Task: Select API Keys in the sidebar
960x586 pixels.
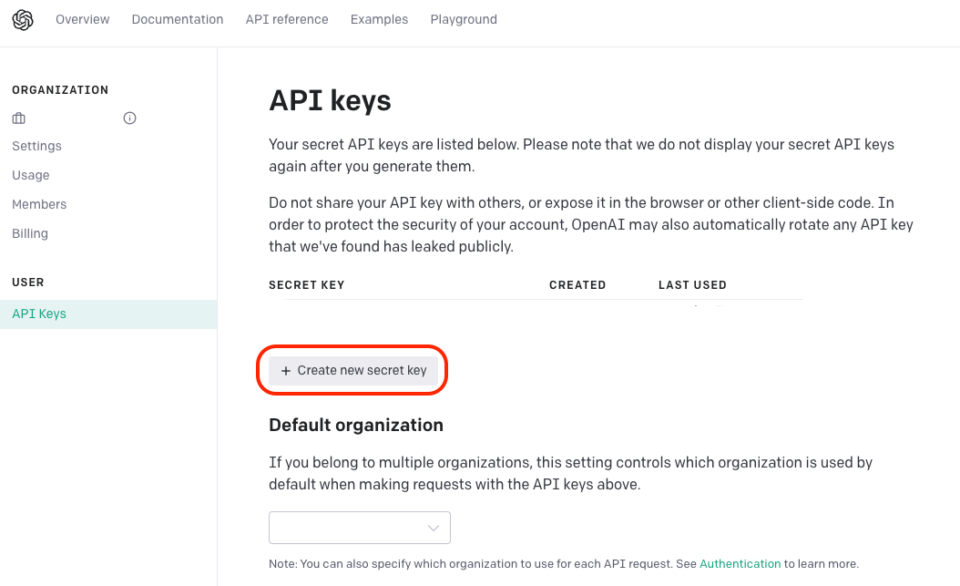Action: (x=38, y=313)
